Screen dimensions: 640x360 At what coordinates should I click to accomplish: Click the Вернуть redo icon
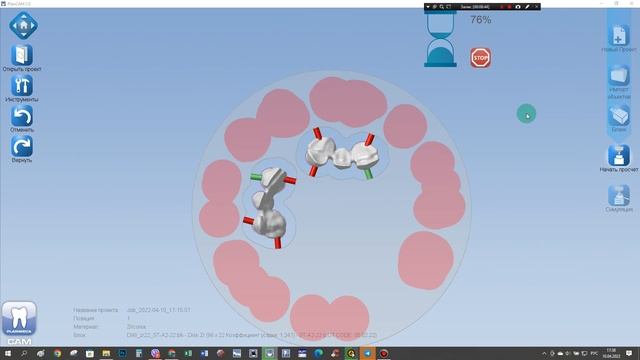click(22, 147)
